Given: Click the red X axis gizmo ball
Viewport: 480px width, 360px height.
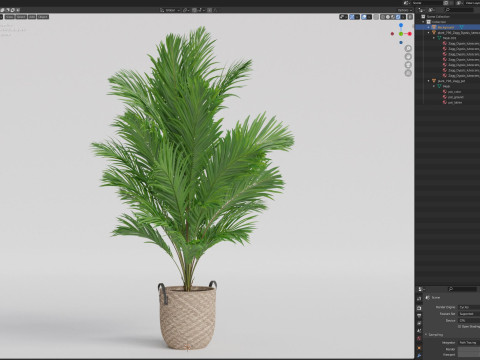Looking at the screenshot, I should pyautogui.click(x=409, y=34).
